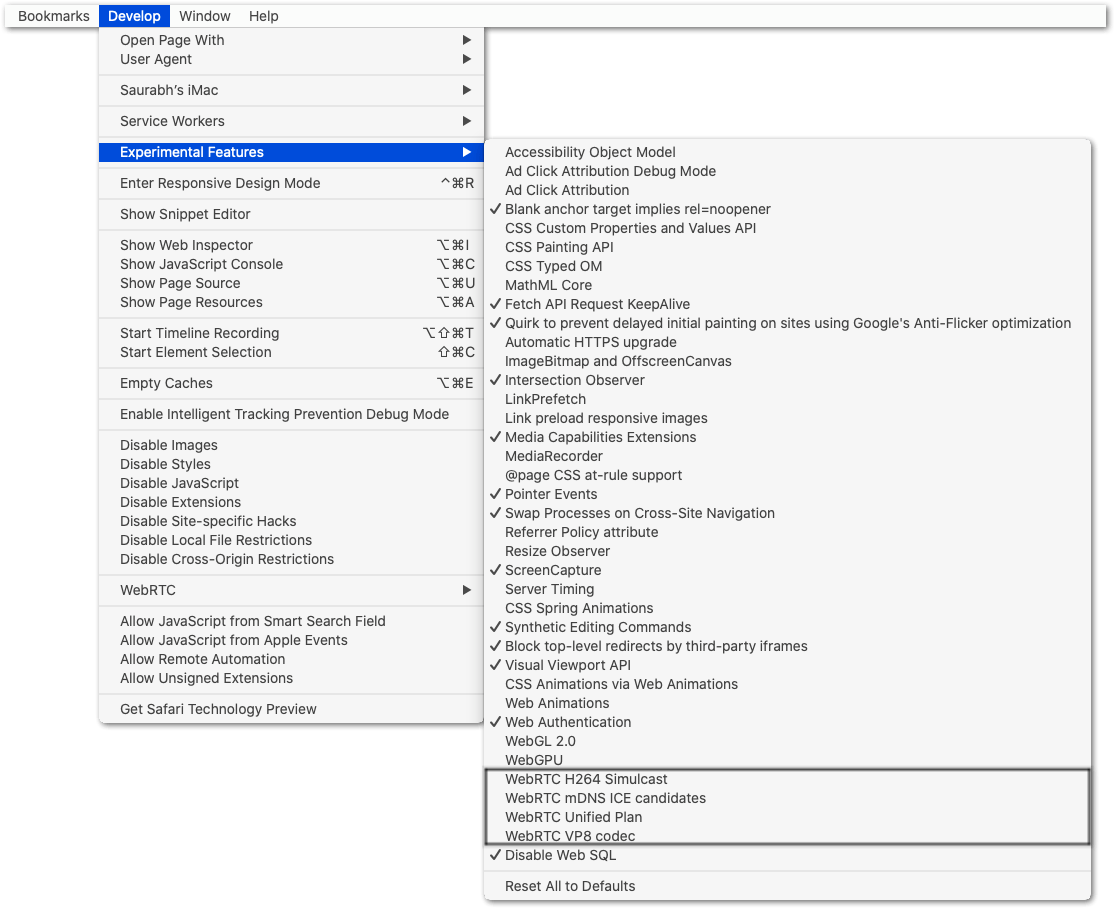Open the Experimental Features submenu
Viewport: 1115px width, 924px height.
pyautogui.click(x=292, y=152)
